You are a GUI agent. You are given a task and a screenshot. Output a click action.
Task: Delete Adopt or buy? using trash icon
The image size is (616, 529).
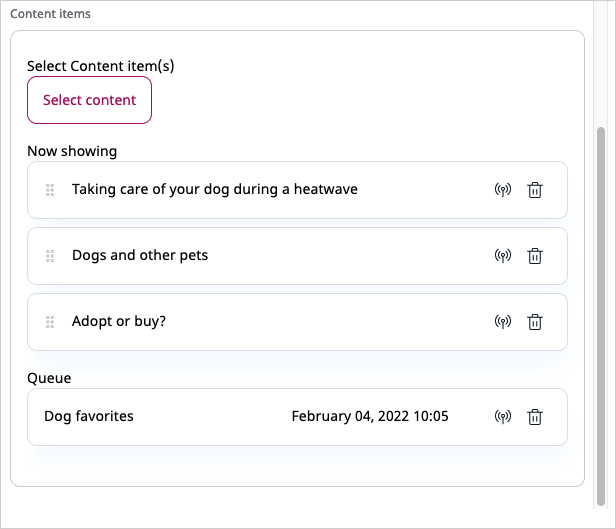pos(535,322)
